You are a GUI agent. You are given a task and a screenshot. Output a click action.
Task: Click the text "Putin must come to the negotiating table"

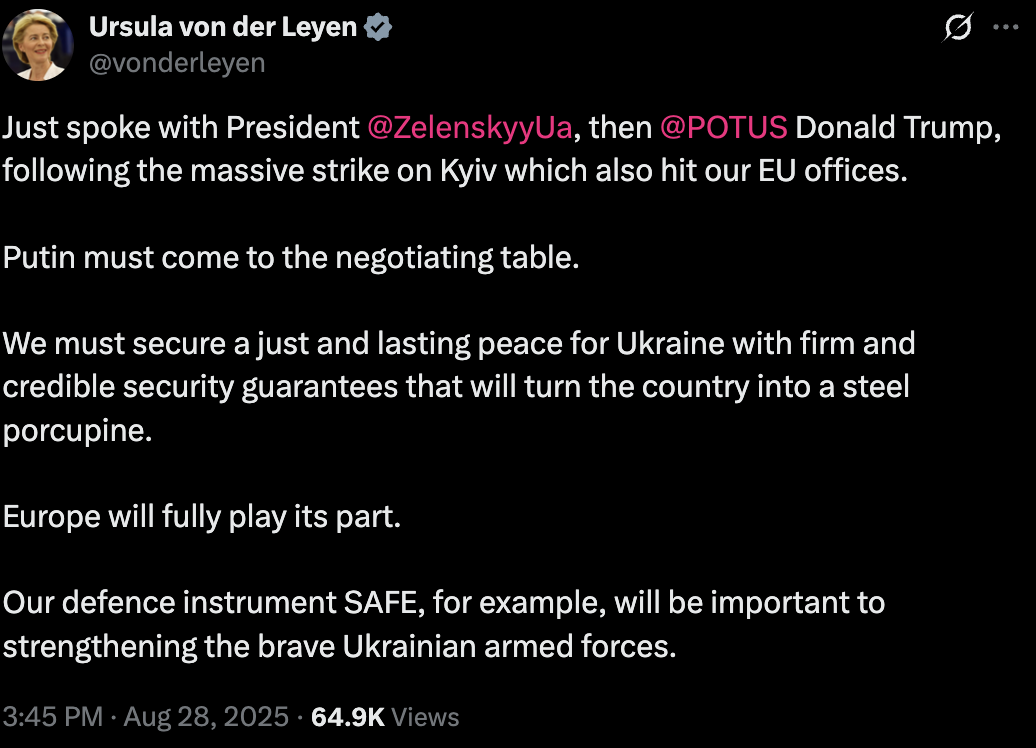291,257
